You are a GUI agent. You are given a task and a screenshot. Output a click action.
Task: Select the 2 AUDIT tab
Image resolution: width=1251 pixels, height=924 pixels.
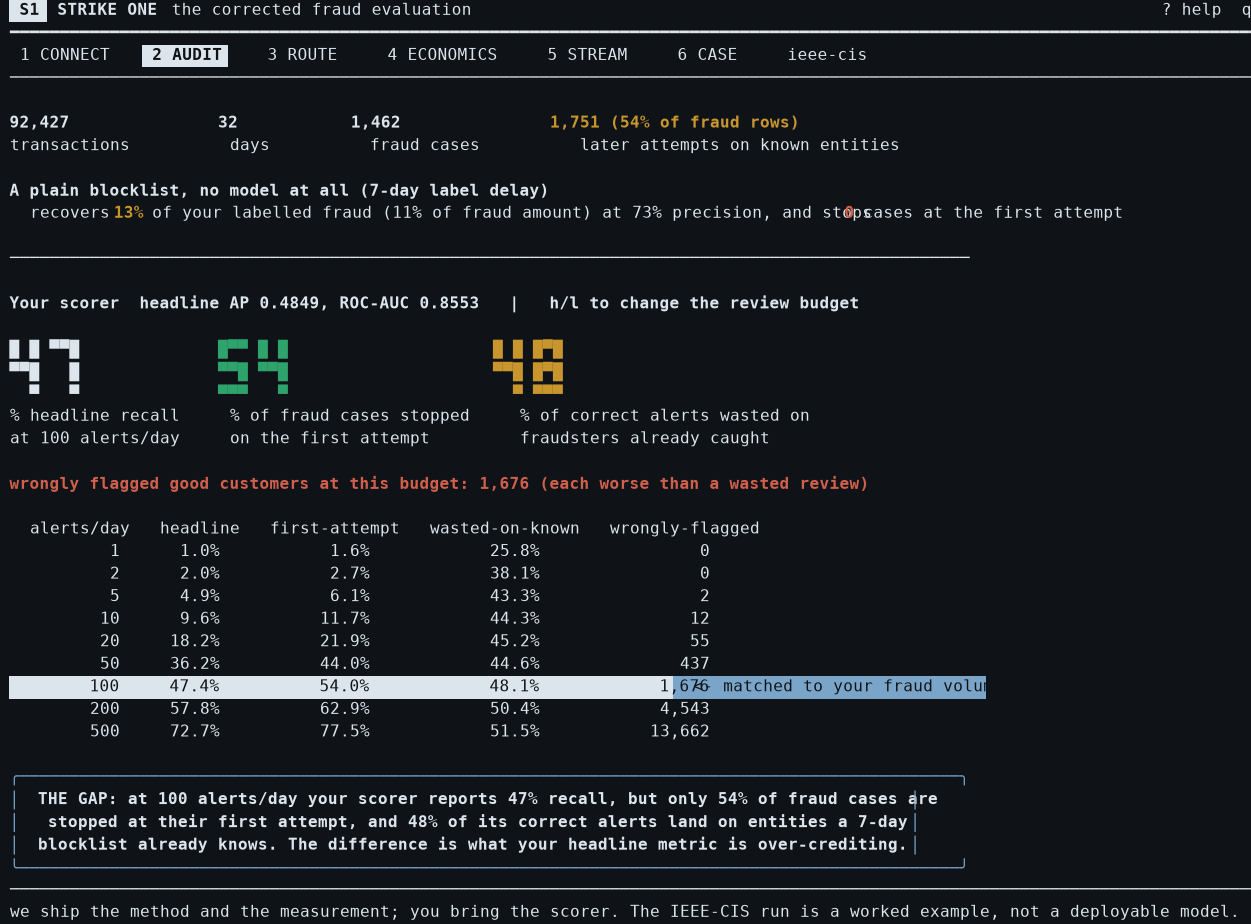click(x=185, y=55)
